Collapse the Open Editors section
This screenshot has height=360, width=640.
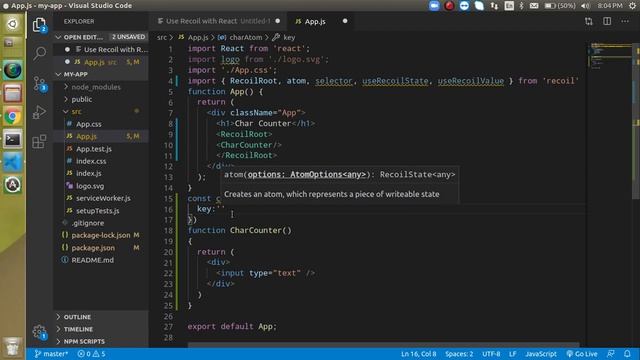101,37
